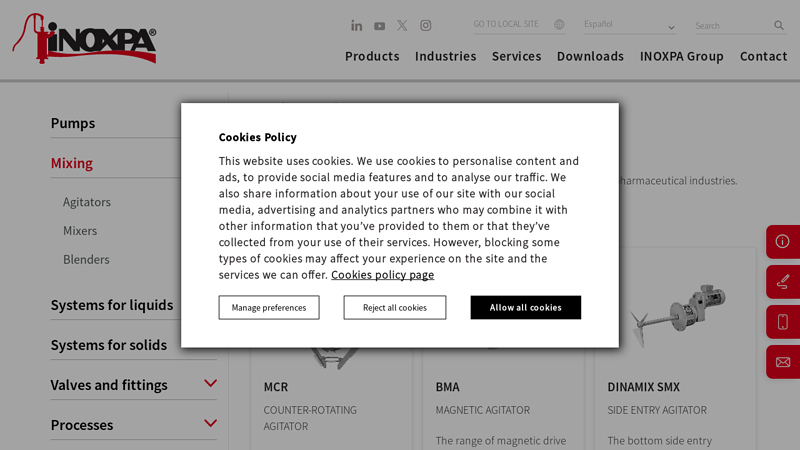
Task: Expand the Processes category chevron
Action: pos(210,424)
